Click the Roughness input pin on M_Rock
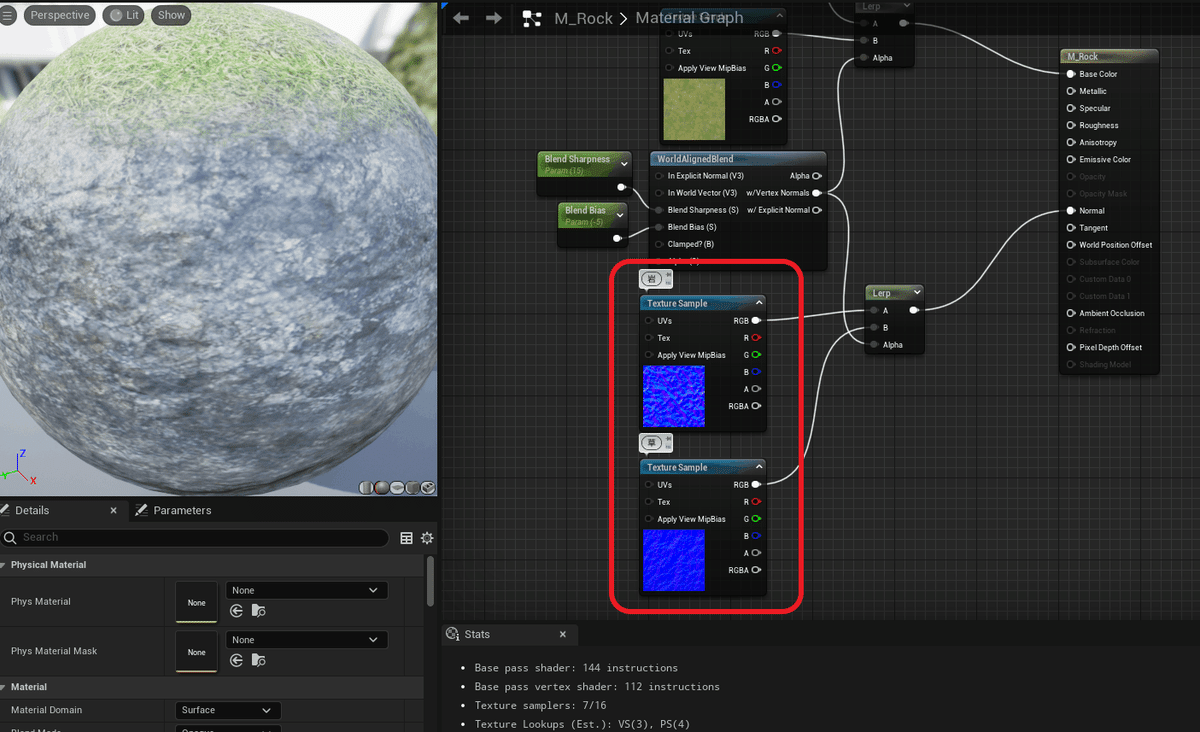The height and width of the screenshot is (732, 1200). pos(1070,125)
